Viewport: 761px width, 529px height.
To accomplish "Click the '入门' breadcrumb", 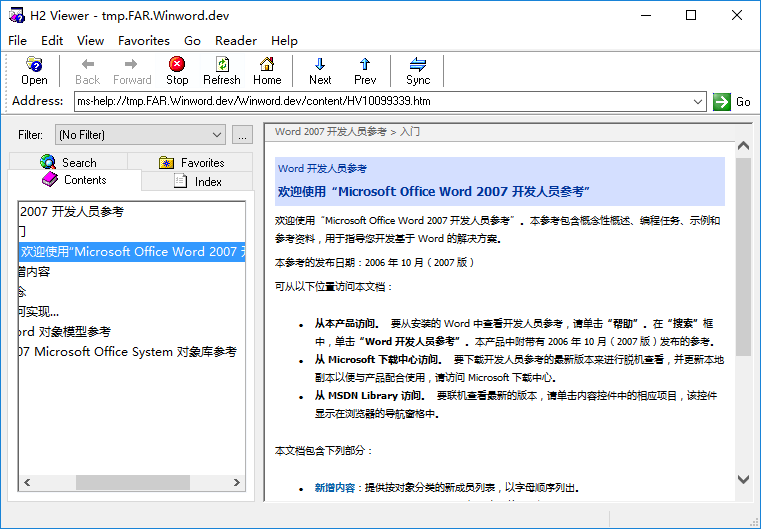I will (410, 132).
